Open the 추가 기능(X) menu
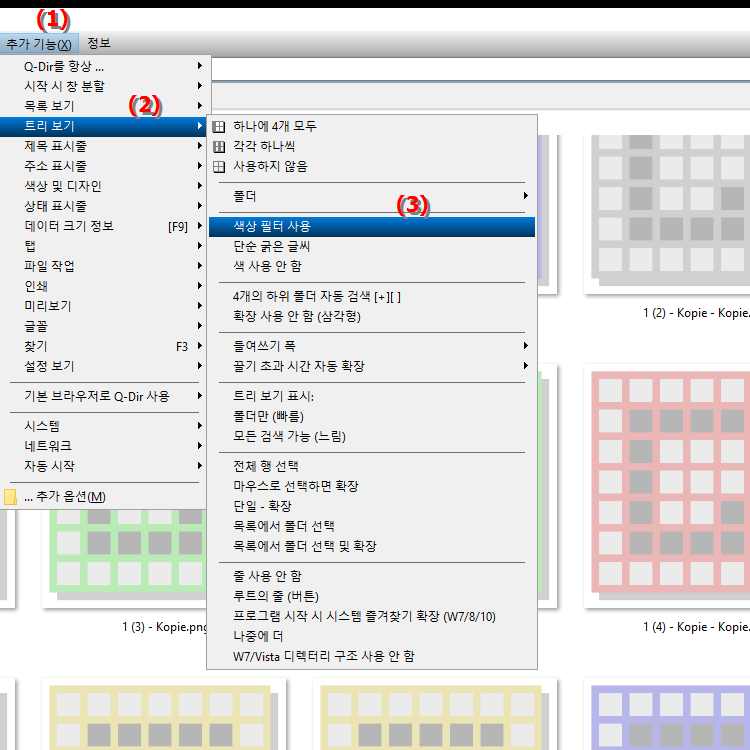 39,44
